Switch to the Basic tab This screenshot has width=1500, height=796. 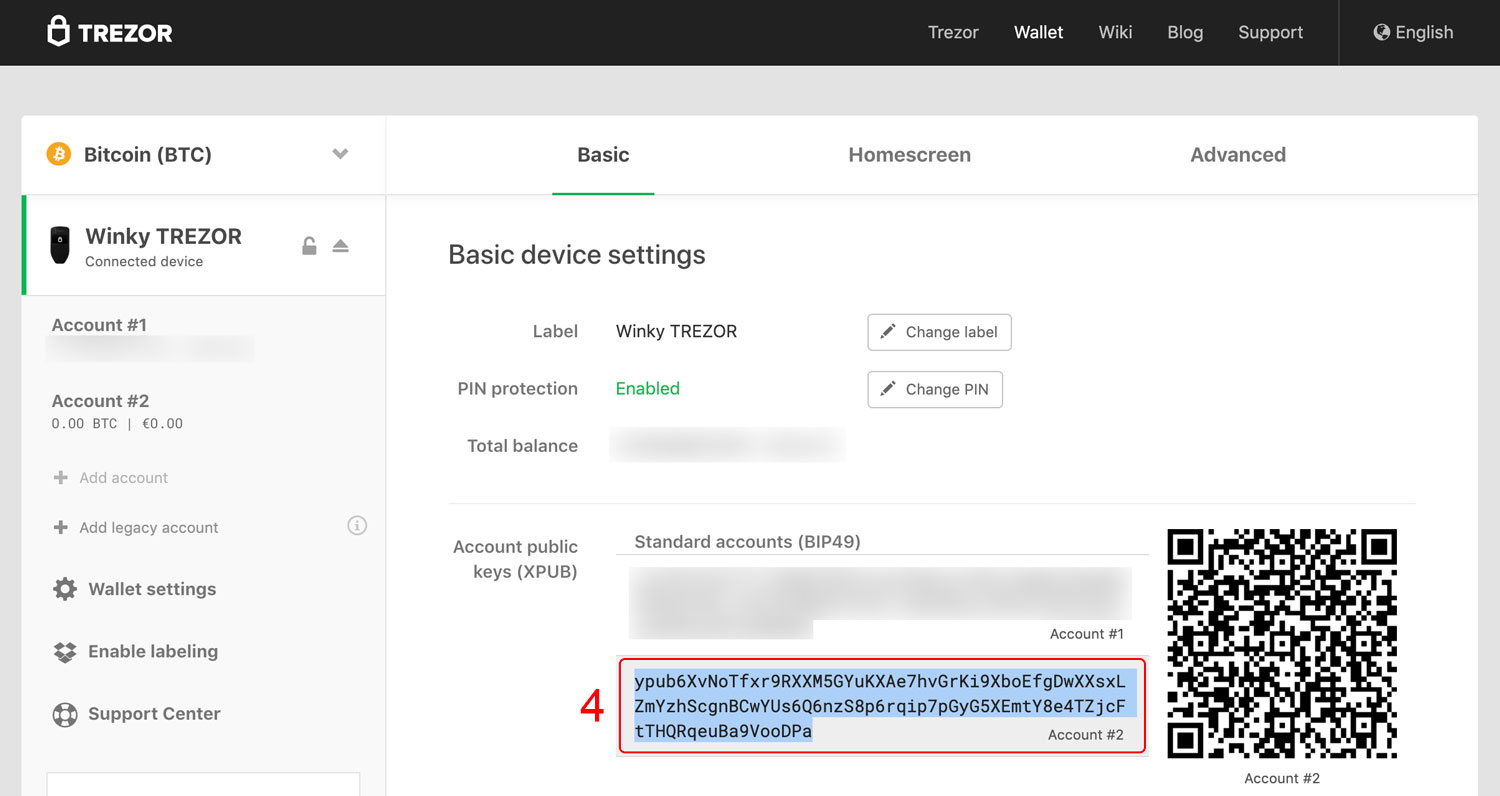(x=603, y=155)
